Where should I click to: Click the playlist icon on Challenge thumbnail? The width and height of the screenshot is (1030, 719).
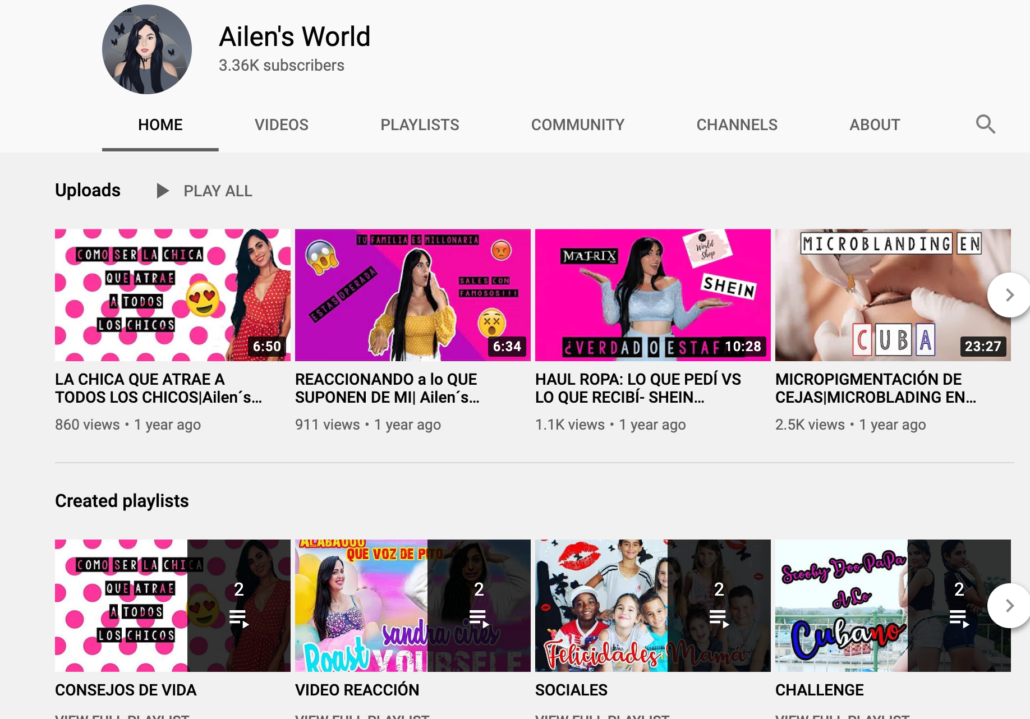pyautogui.click(x=959, y=619)
